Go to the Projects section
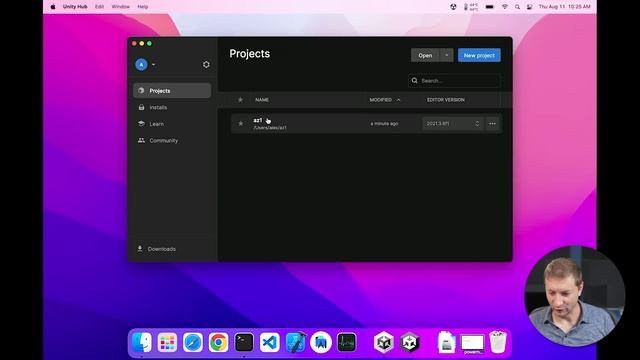 172,91
